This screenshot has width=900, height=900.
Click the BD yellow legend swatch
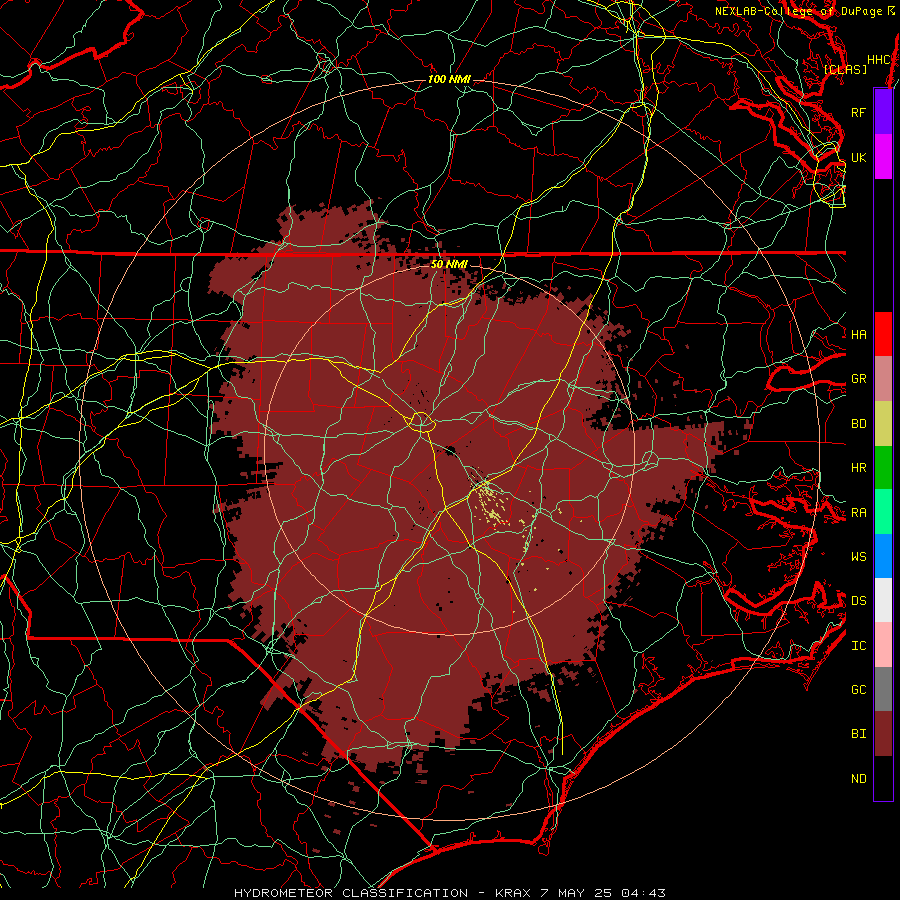[x=883, y=424]
